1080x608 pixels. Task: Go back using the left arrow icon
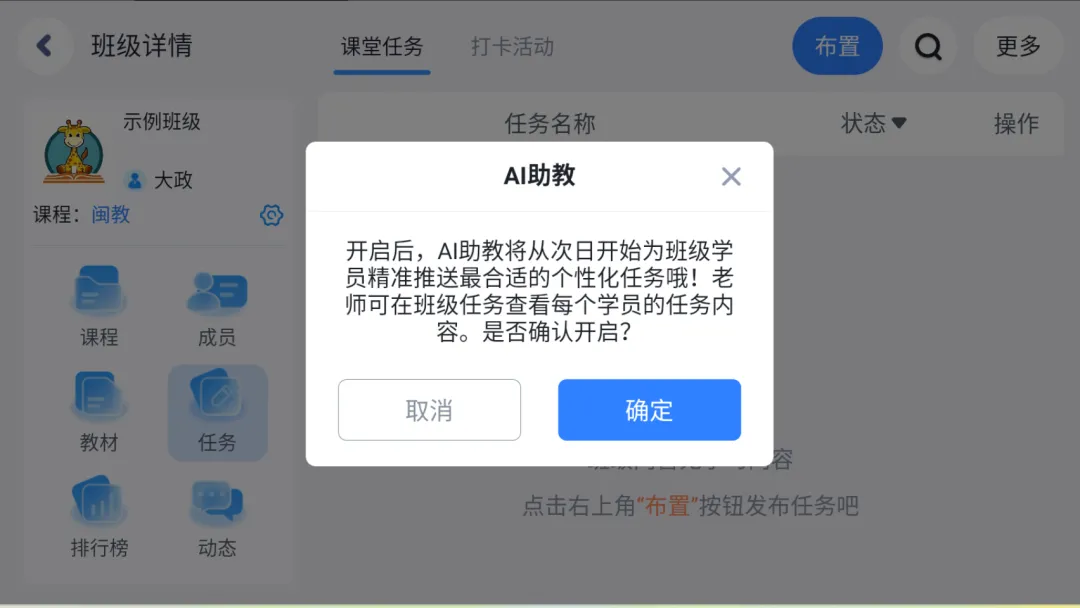(44, 46)
